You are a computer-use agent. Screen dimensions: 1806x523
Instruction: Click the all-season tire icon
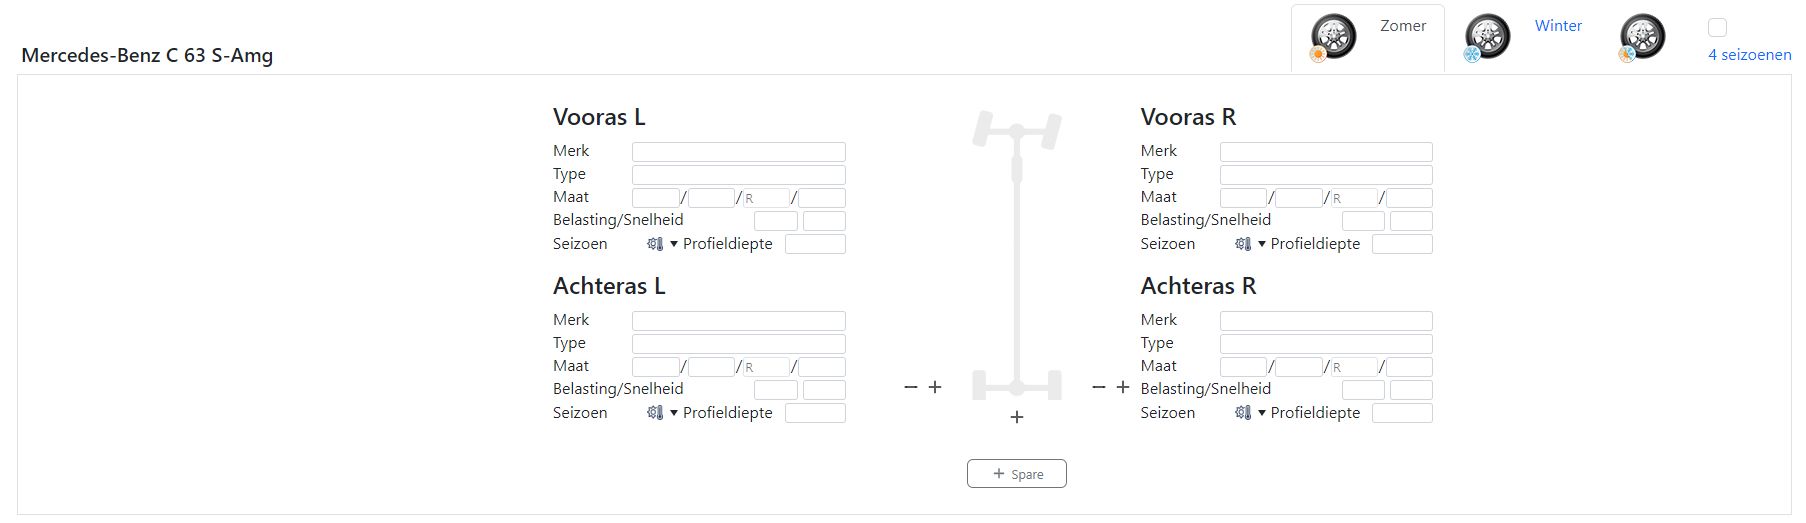(x=1642, y=38)
